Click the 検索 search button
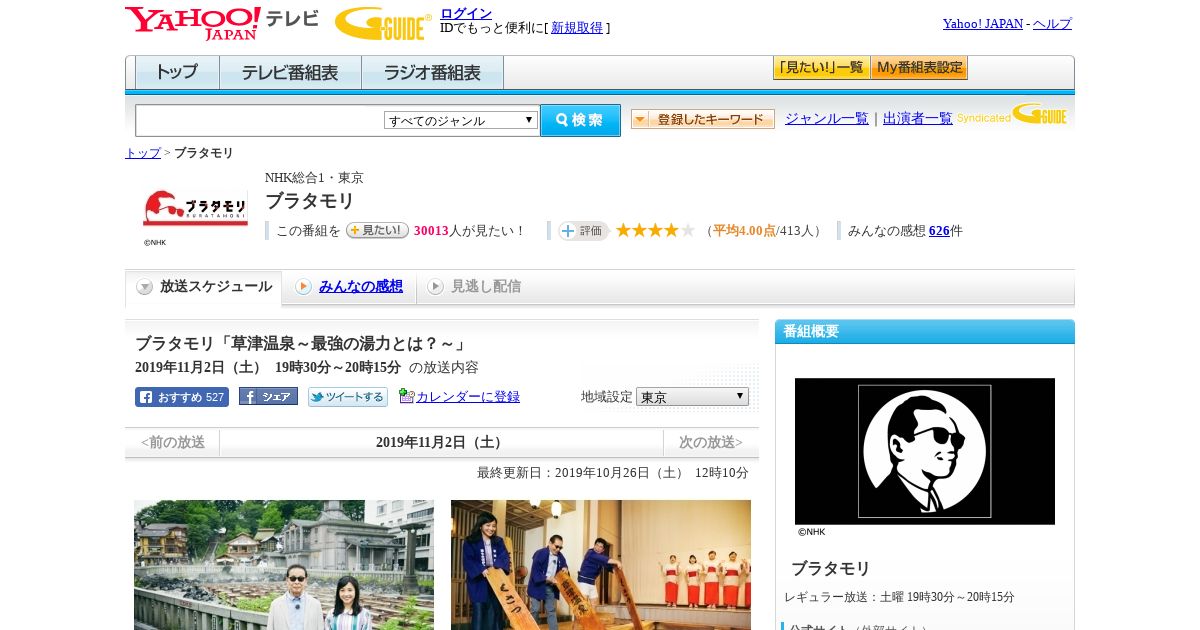Viewport: 1200px width, 630px height. pos(580,120)
